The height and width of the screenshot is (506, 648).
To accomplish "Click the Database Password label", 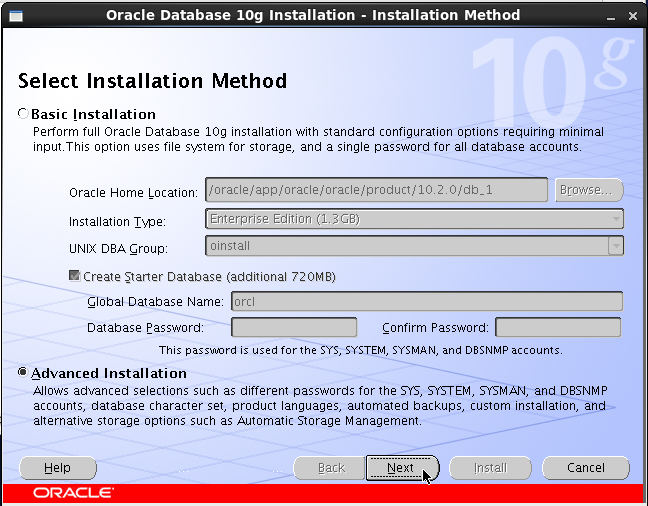I will 145,328.
